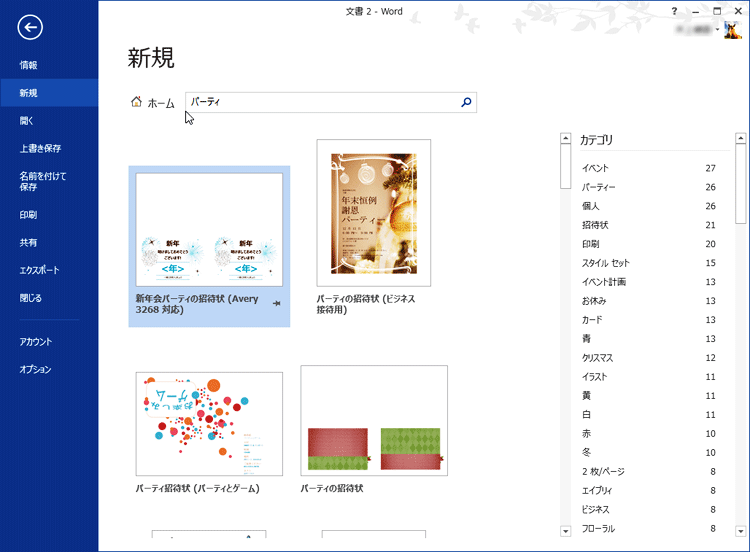Click the user account avatar picture
Screen dimensions: 750x552
(733, 30)
